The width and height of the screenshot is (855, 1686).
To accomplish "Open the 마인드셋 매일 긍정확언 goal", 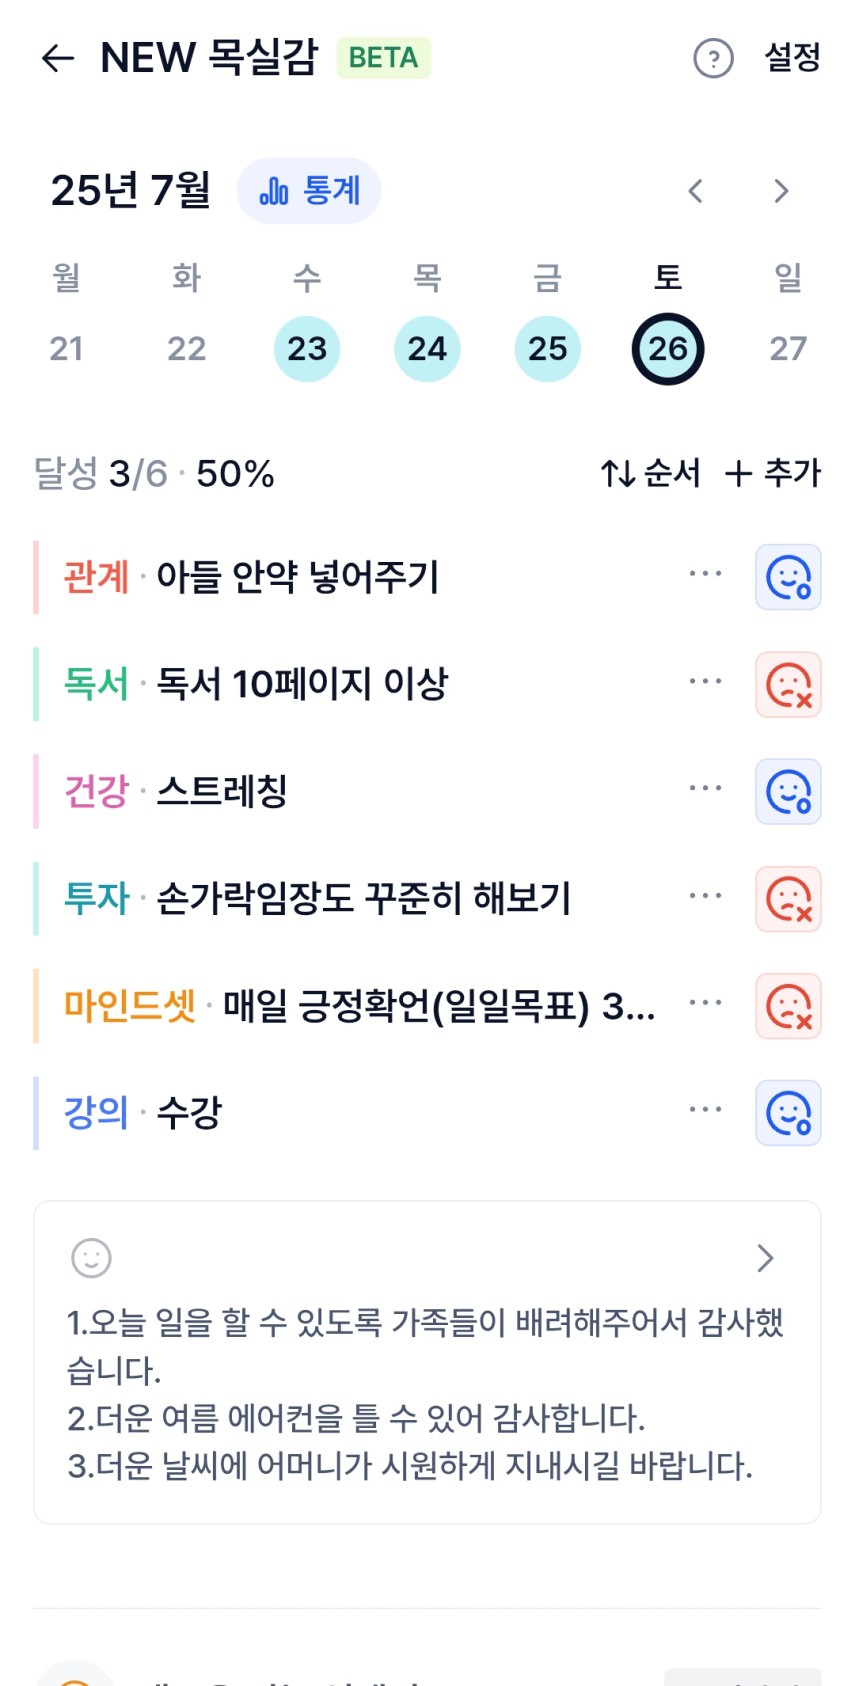I will tap(360, 1006).
